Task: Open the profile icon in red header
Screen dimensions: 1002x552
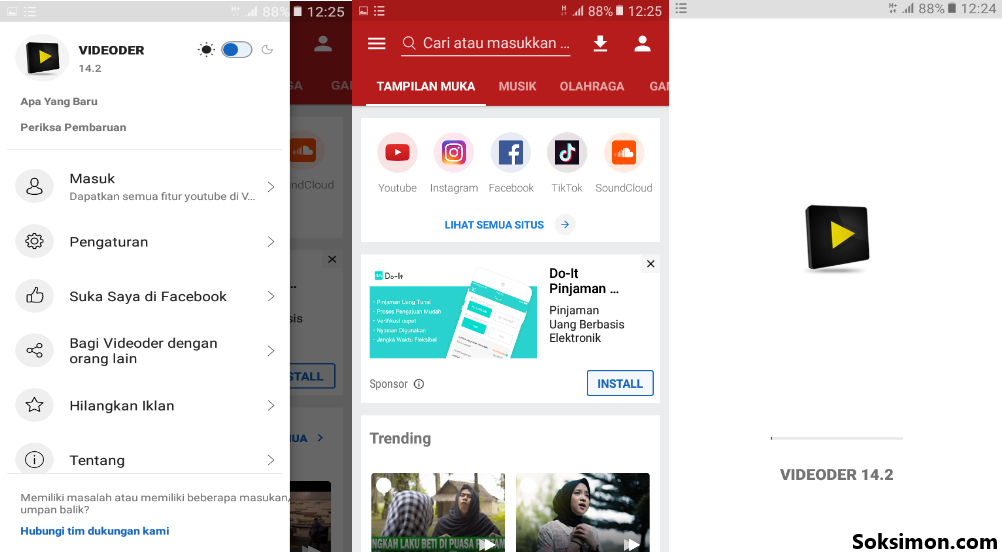Action: 642,43
